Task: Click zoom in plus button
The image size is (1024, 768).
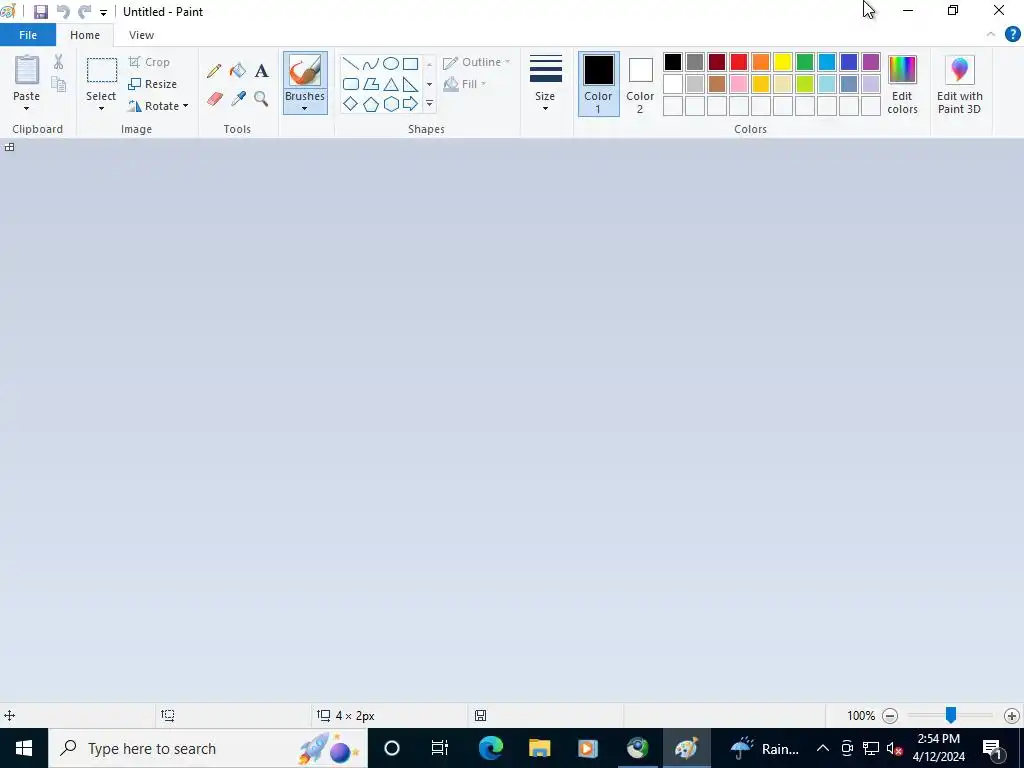Action: click(1012, 716)
